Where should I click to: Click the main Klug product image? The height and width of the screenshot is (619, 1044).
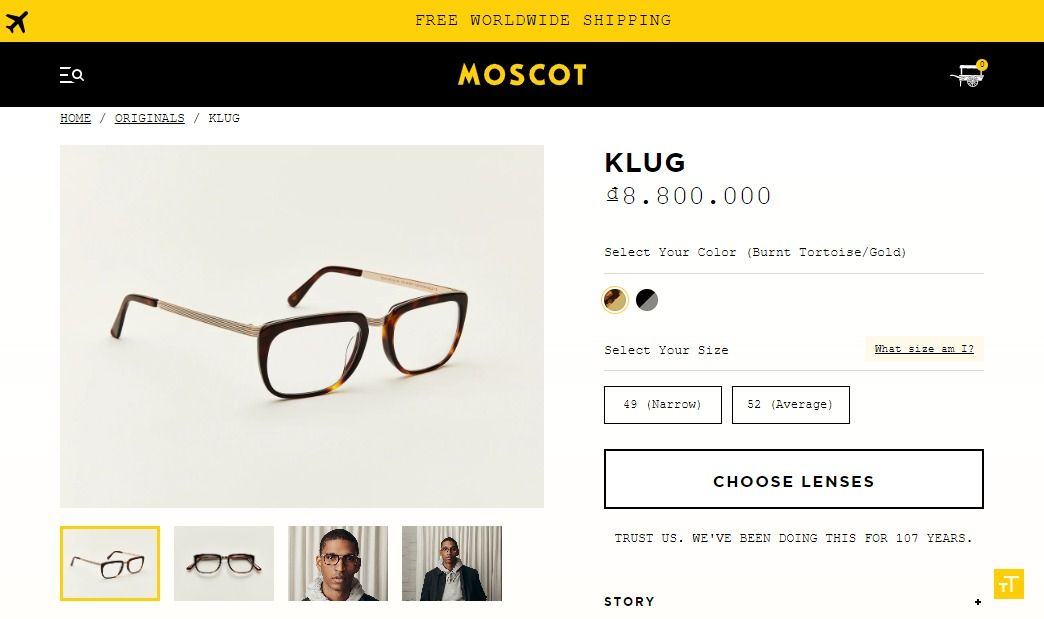(x=302, y=326)
